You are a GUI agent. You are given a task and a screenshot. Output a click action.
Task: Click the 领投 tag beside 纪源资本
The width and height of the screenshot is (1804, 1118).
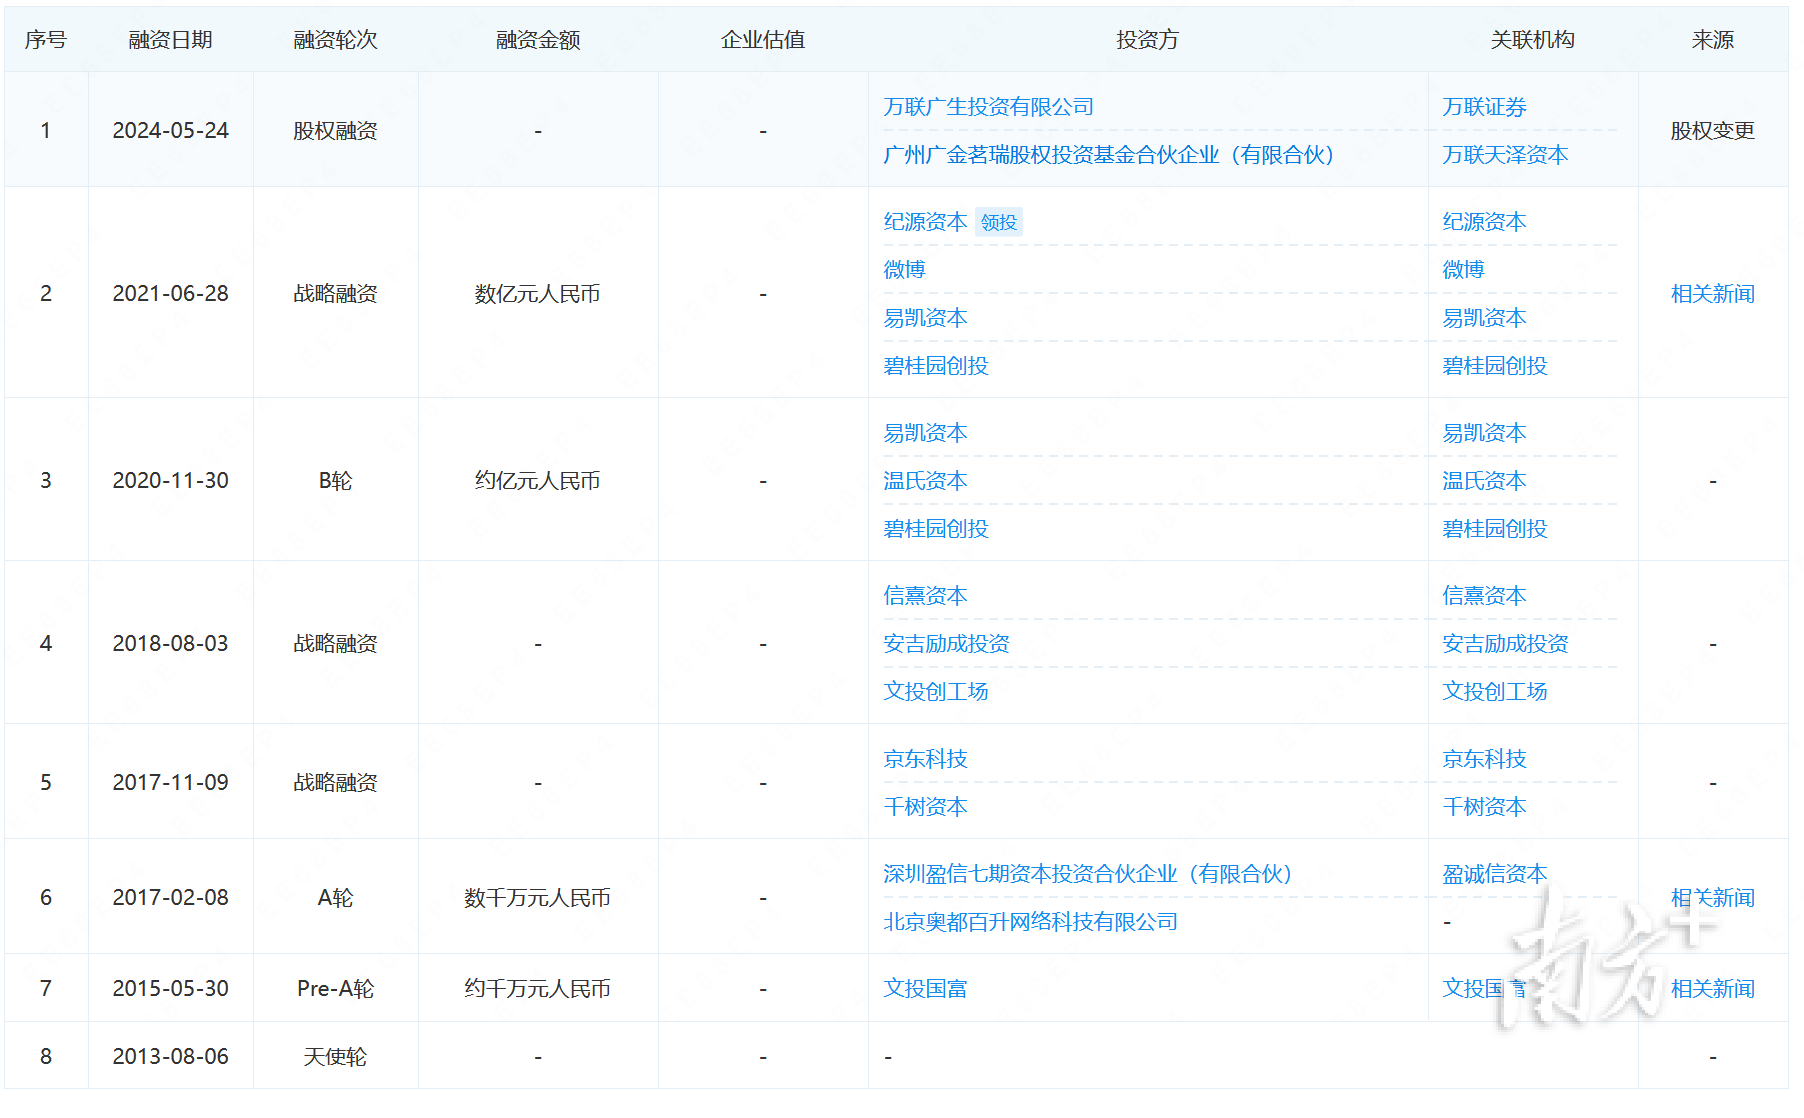[x=998, y=222]
